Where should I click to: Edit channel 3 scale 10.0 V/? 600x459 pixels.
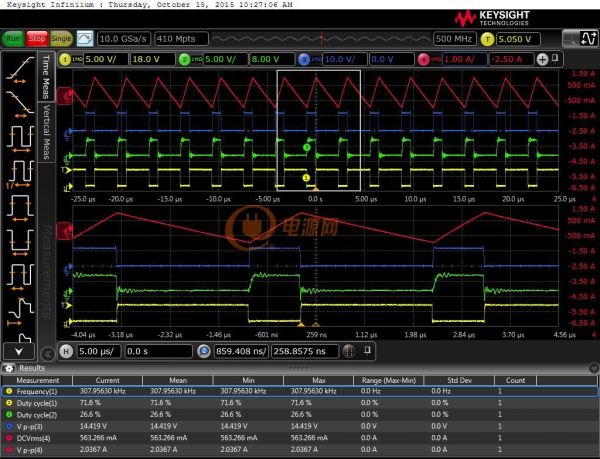(344, 59)
